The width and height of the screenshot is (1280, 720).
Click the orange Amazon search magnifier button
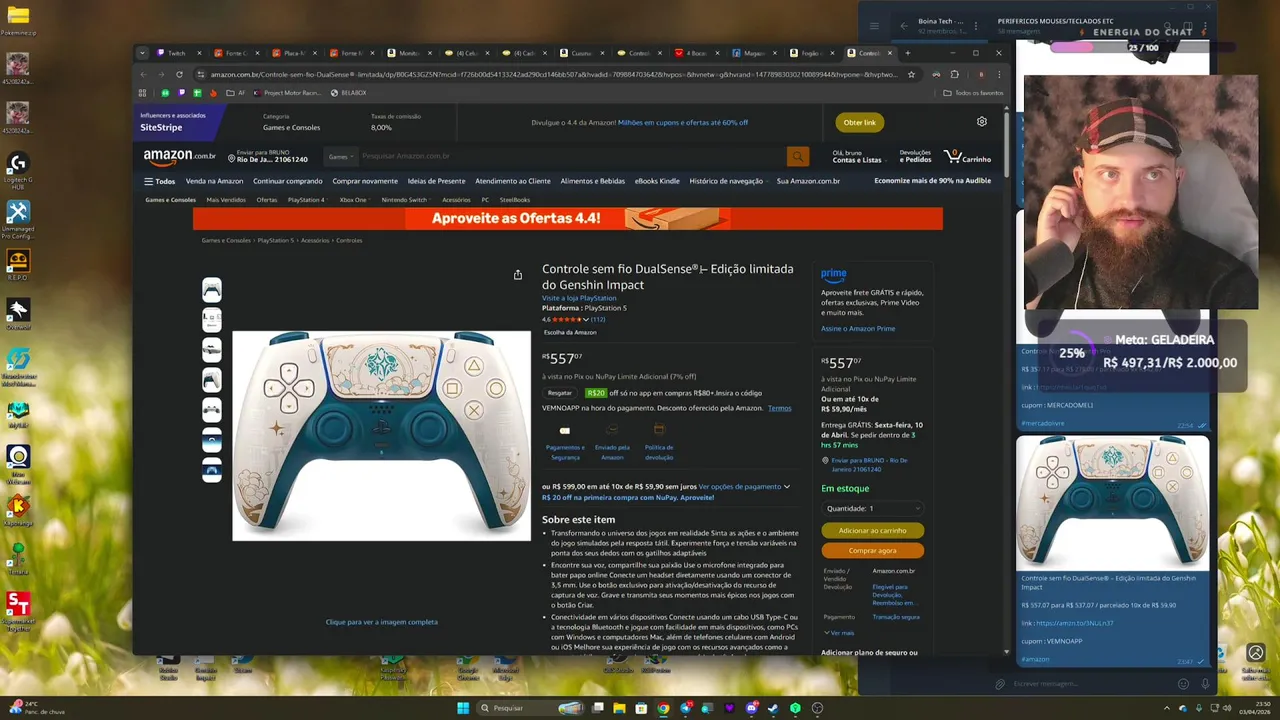tap(797, 156)
